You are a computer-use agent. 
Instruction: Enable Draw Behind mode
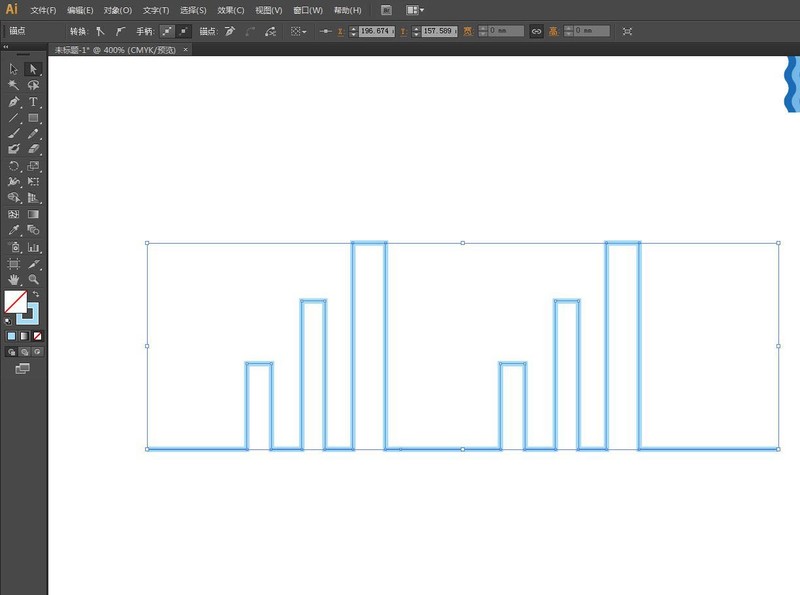coord(24,352)
